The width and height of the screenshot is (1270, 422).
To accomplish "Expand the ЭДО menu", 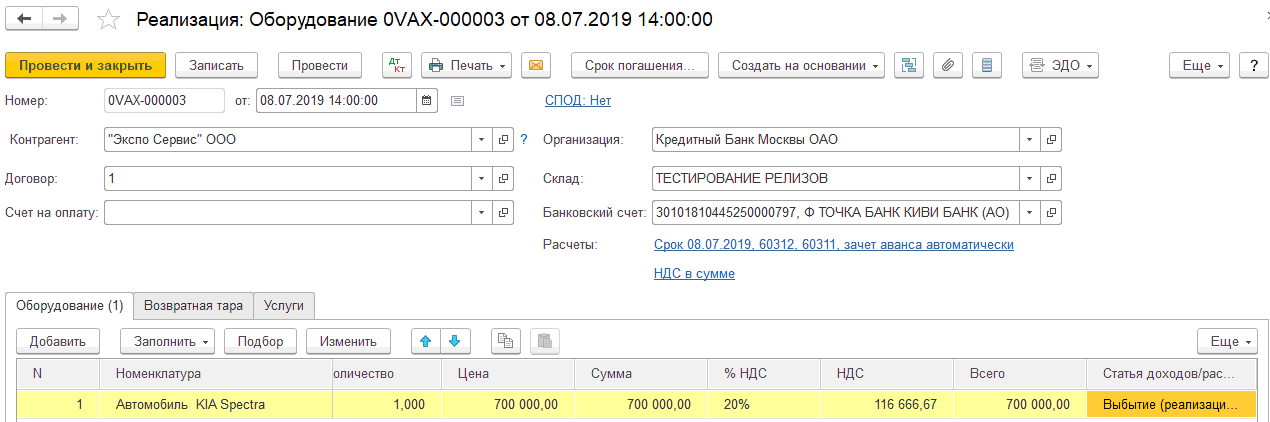I will pyautogui.click(x=1060, y=65).
